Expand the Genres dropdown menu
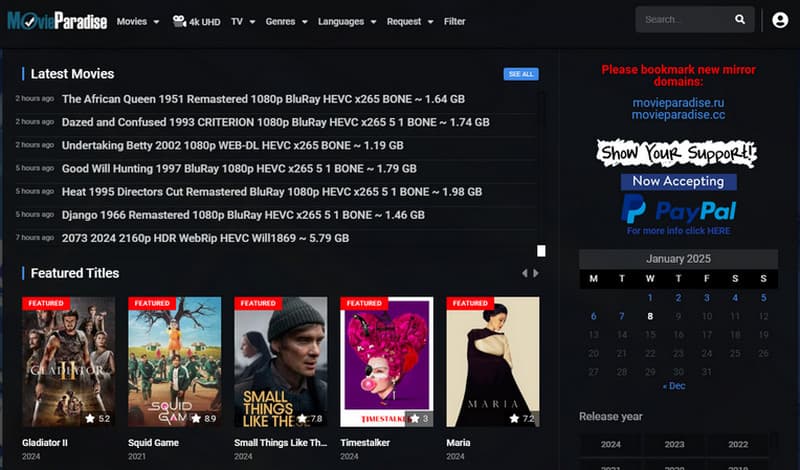Viewport: 800px width, 470px height. point(286,21)
